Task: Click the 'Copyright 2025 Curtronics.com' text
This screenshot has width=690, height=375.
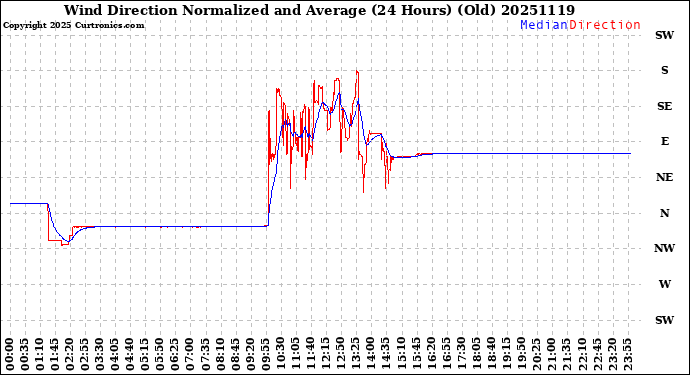Action: (73, 26)
